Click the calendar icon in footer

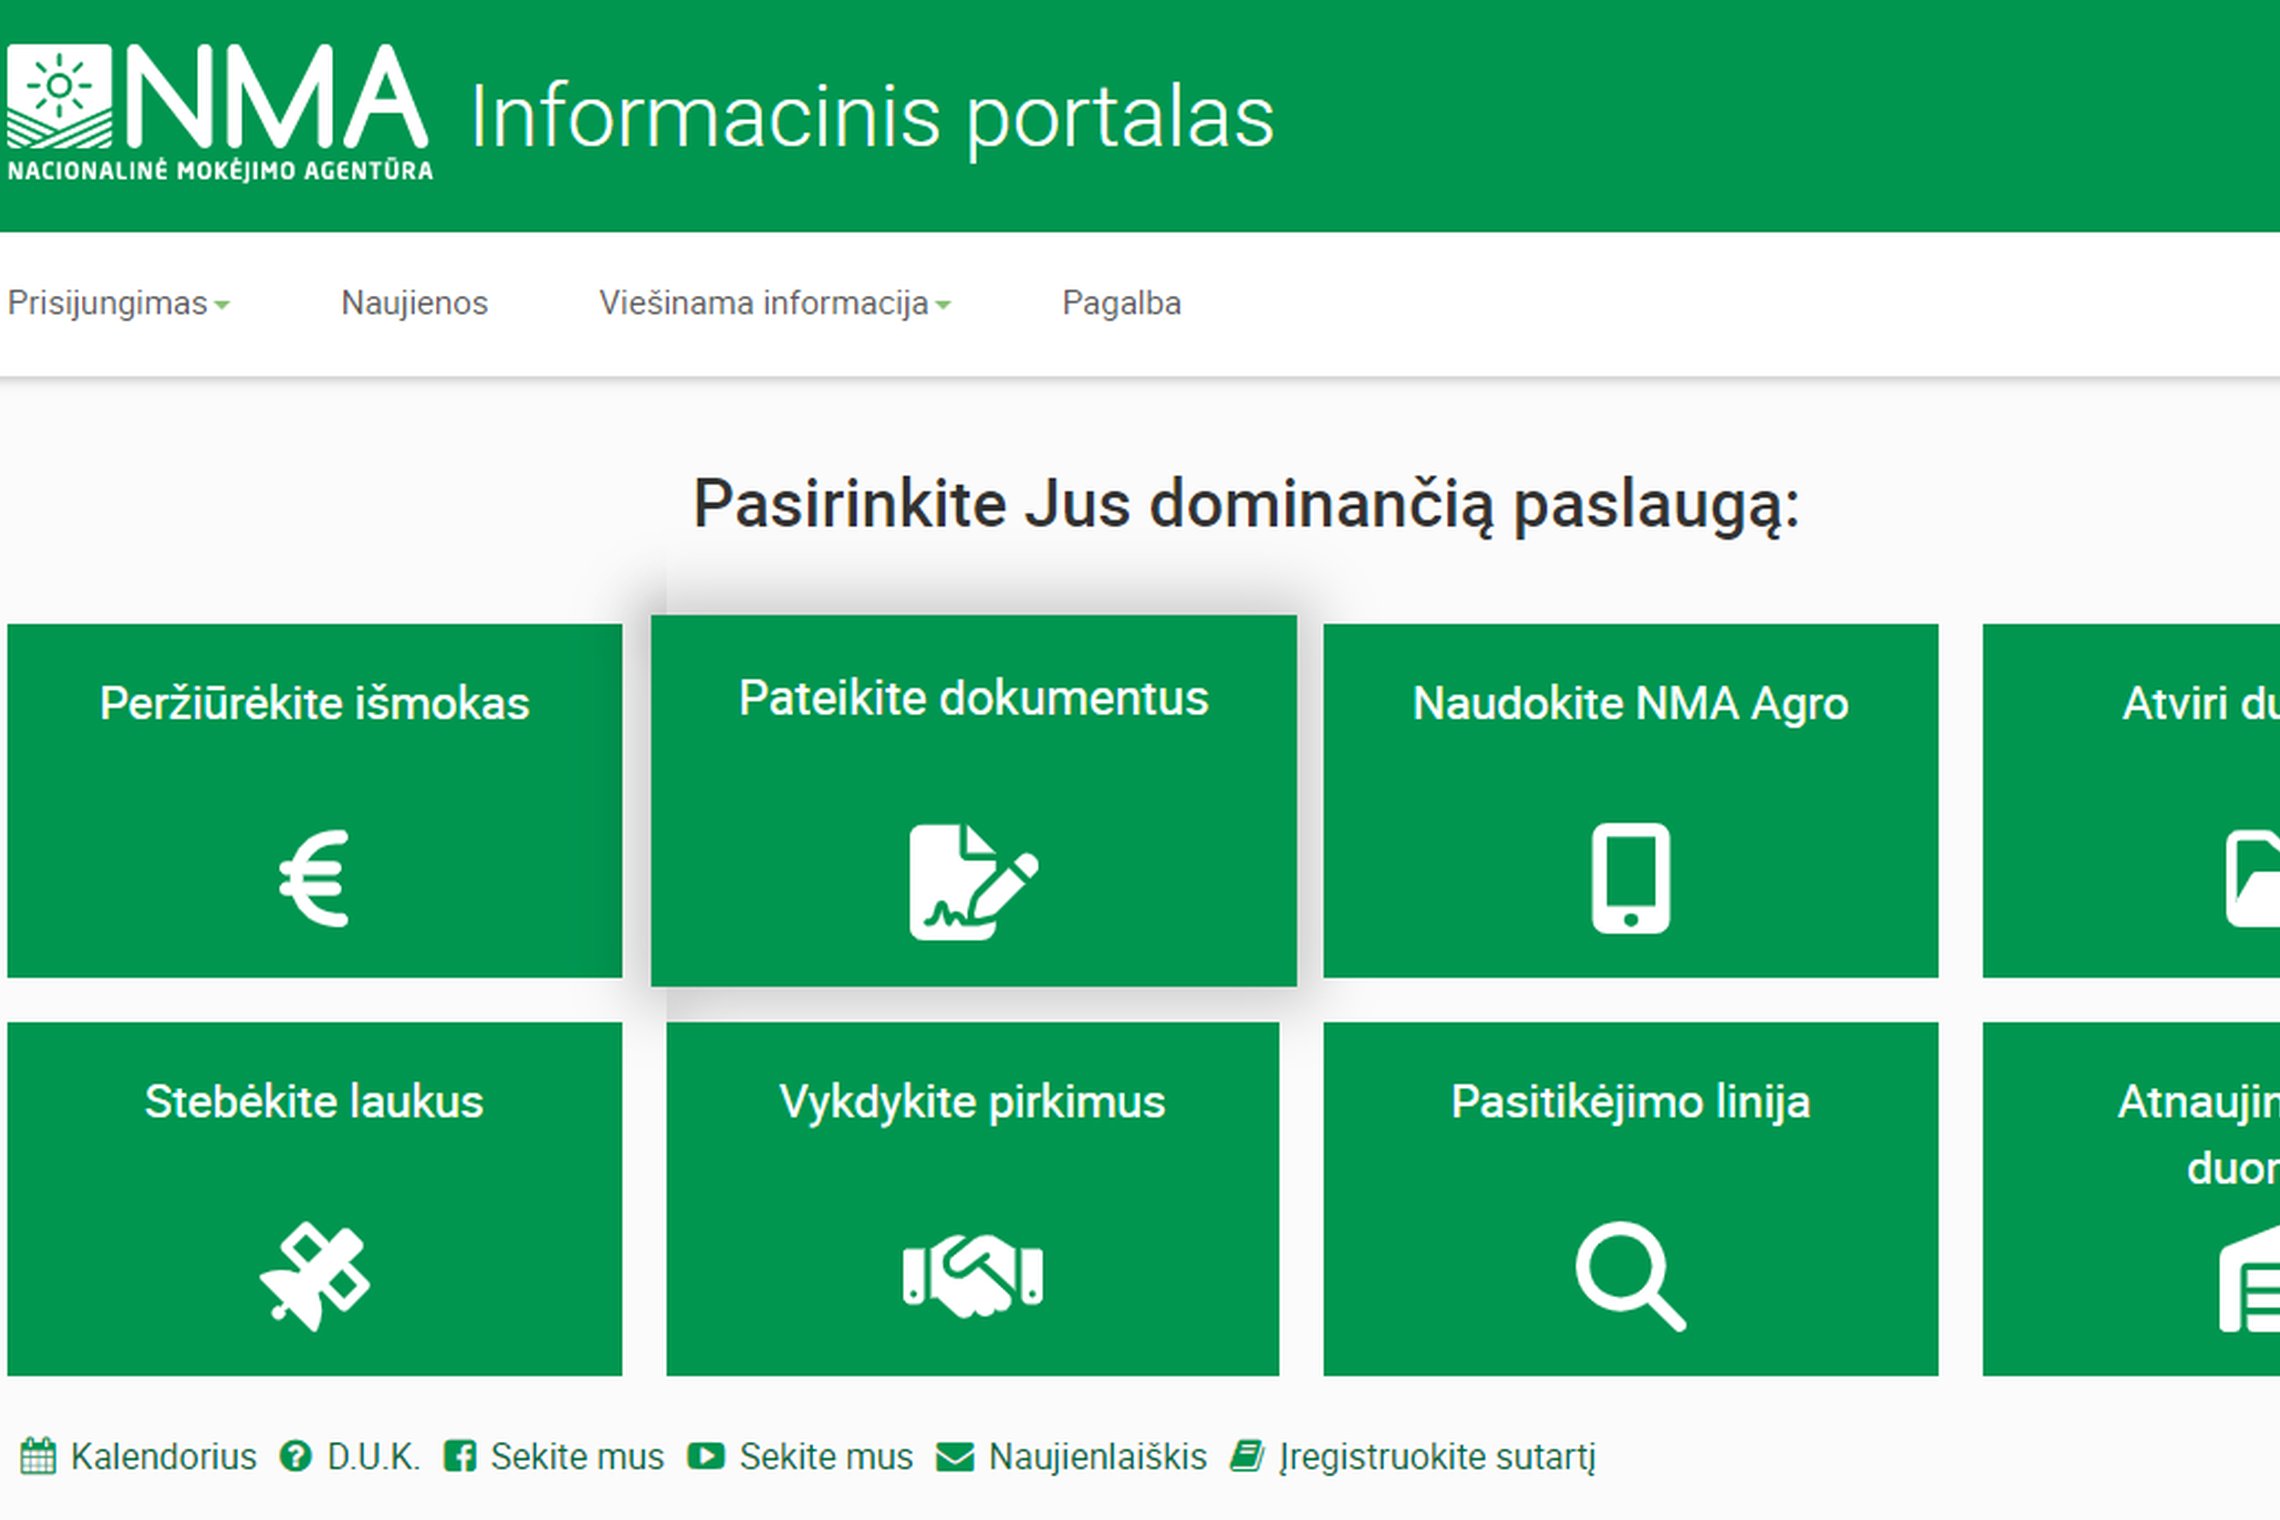(x=38, y=1456)
